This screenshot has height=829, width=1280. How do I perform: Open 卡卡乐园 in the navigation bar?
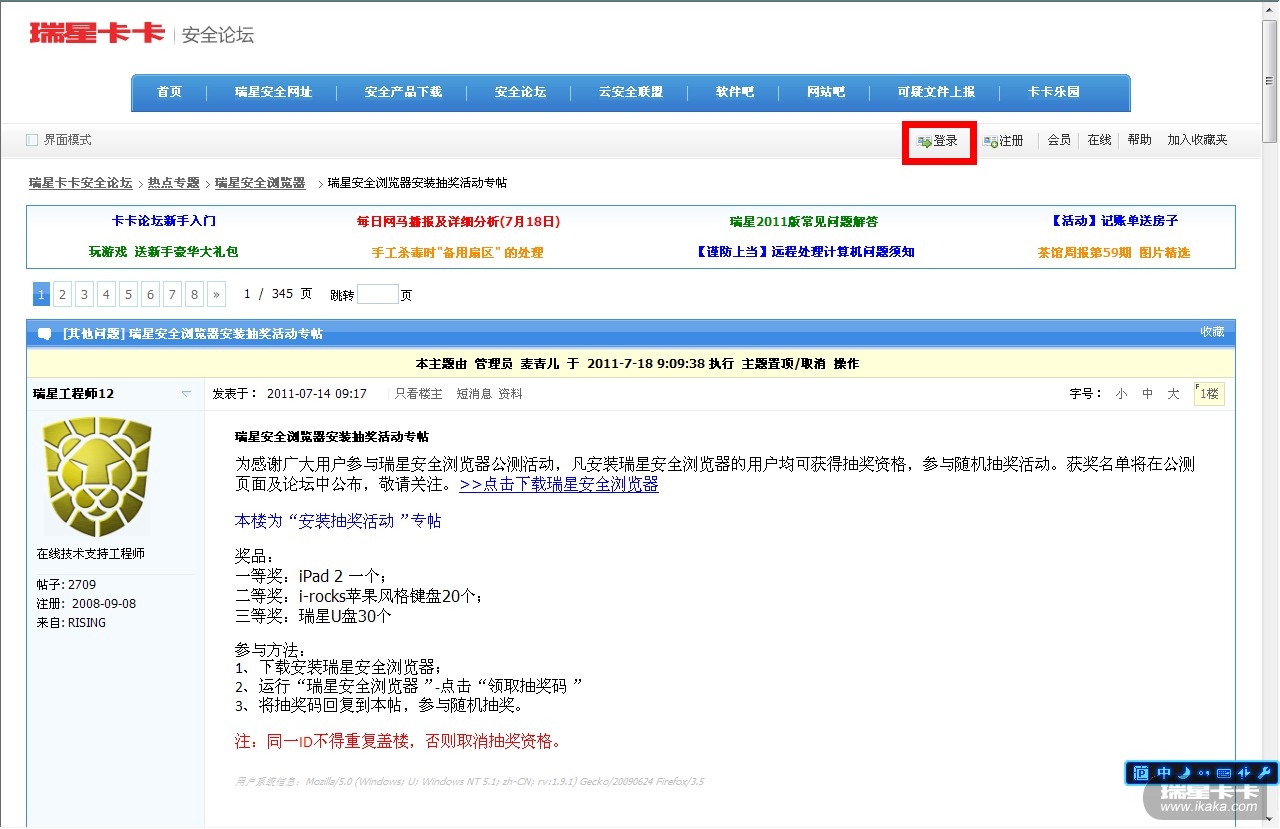click(1054, 92)
